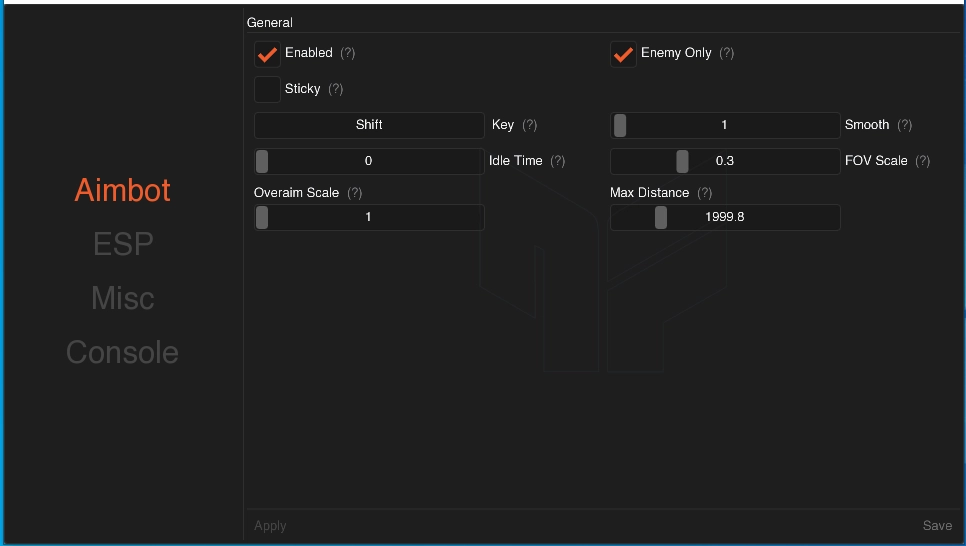Enable the Sticky checkbox

pyautogui.click(x=267, y=90)
